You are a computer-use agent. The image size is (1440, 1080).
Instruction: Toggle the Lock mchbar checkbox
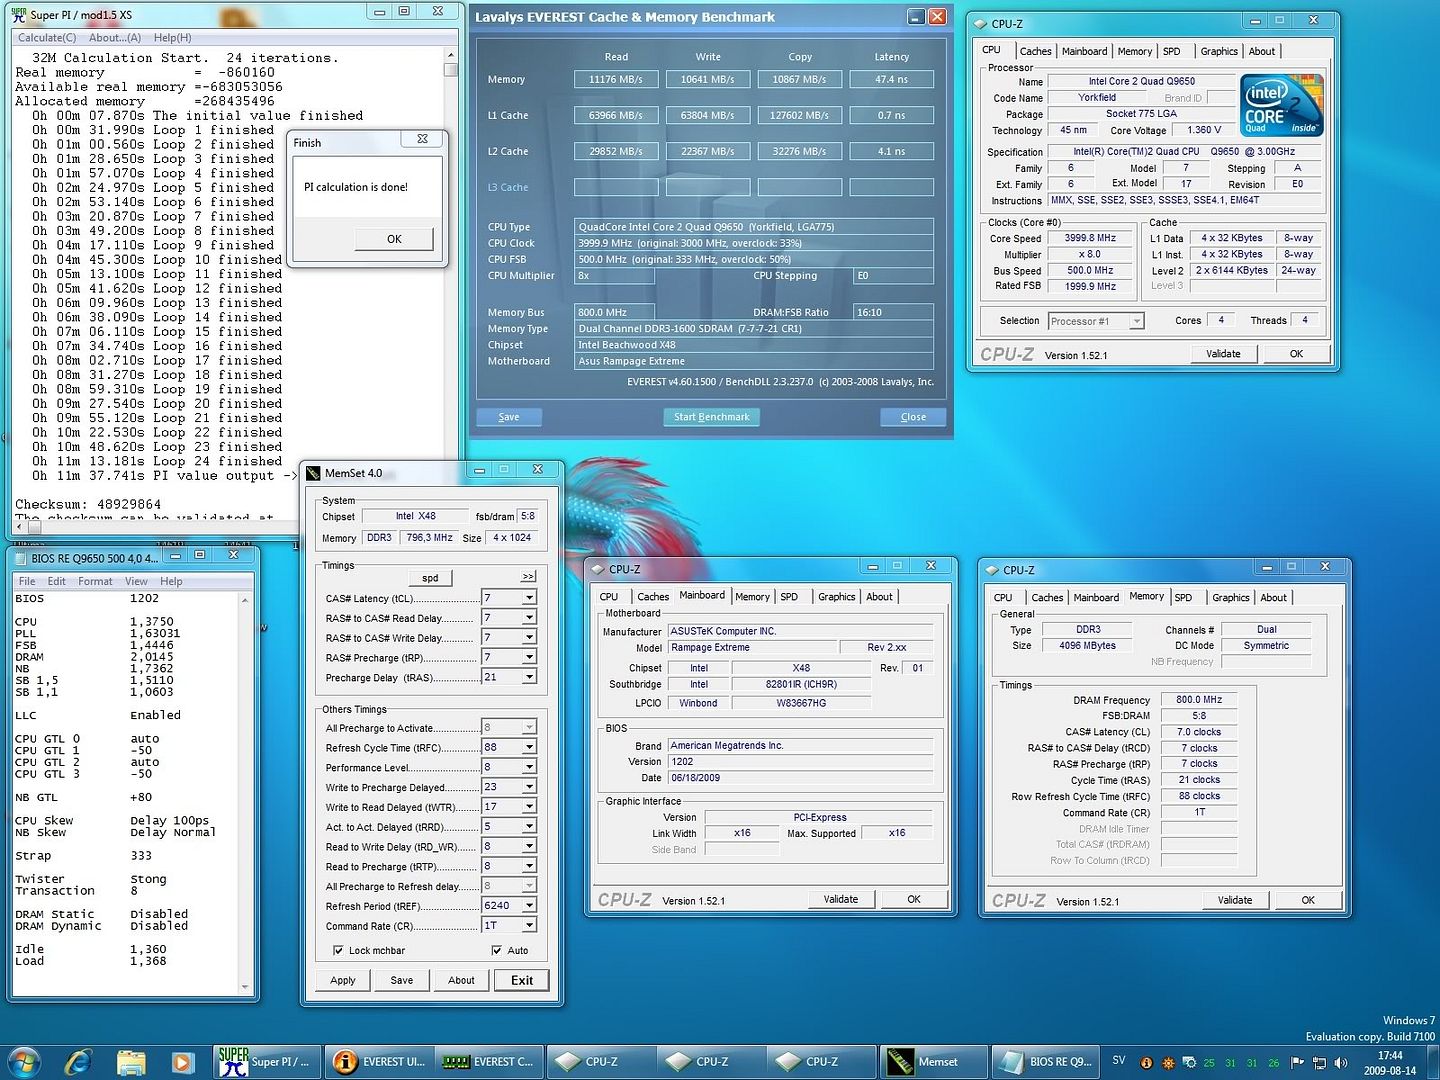point(338,951)
